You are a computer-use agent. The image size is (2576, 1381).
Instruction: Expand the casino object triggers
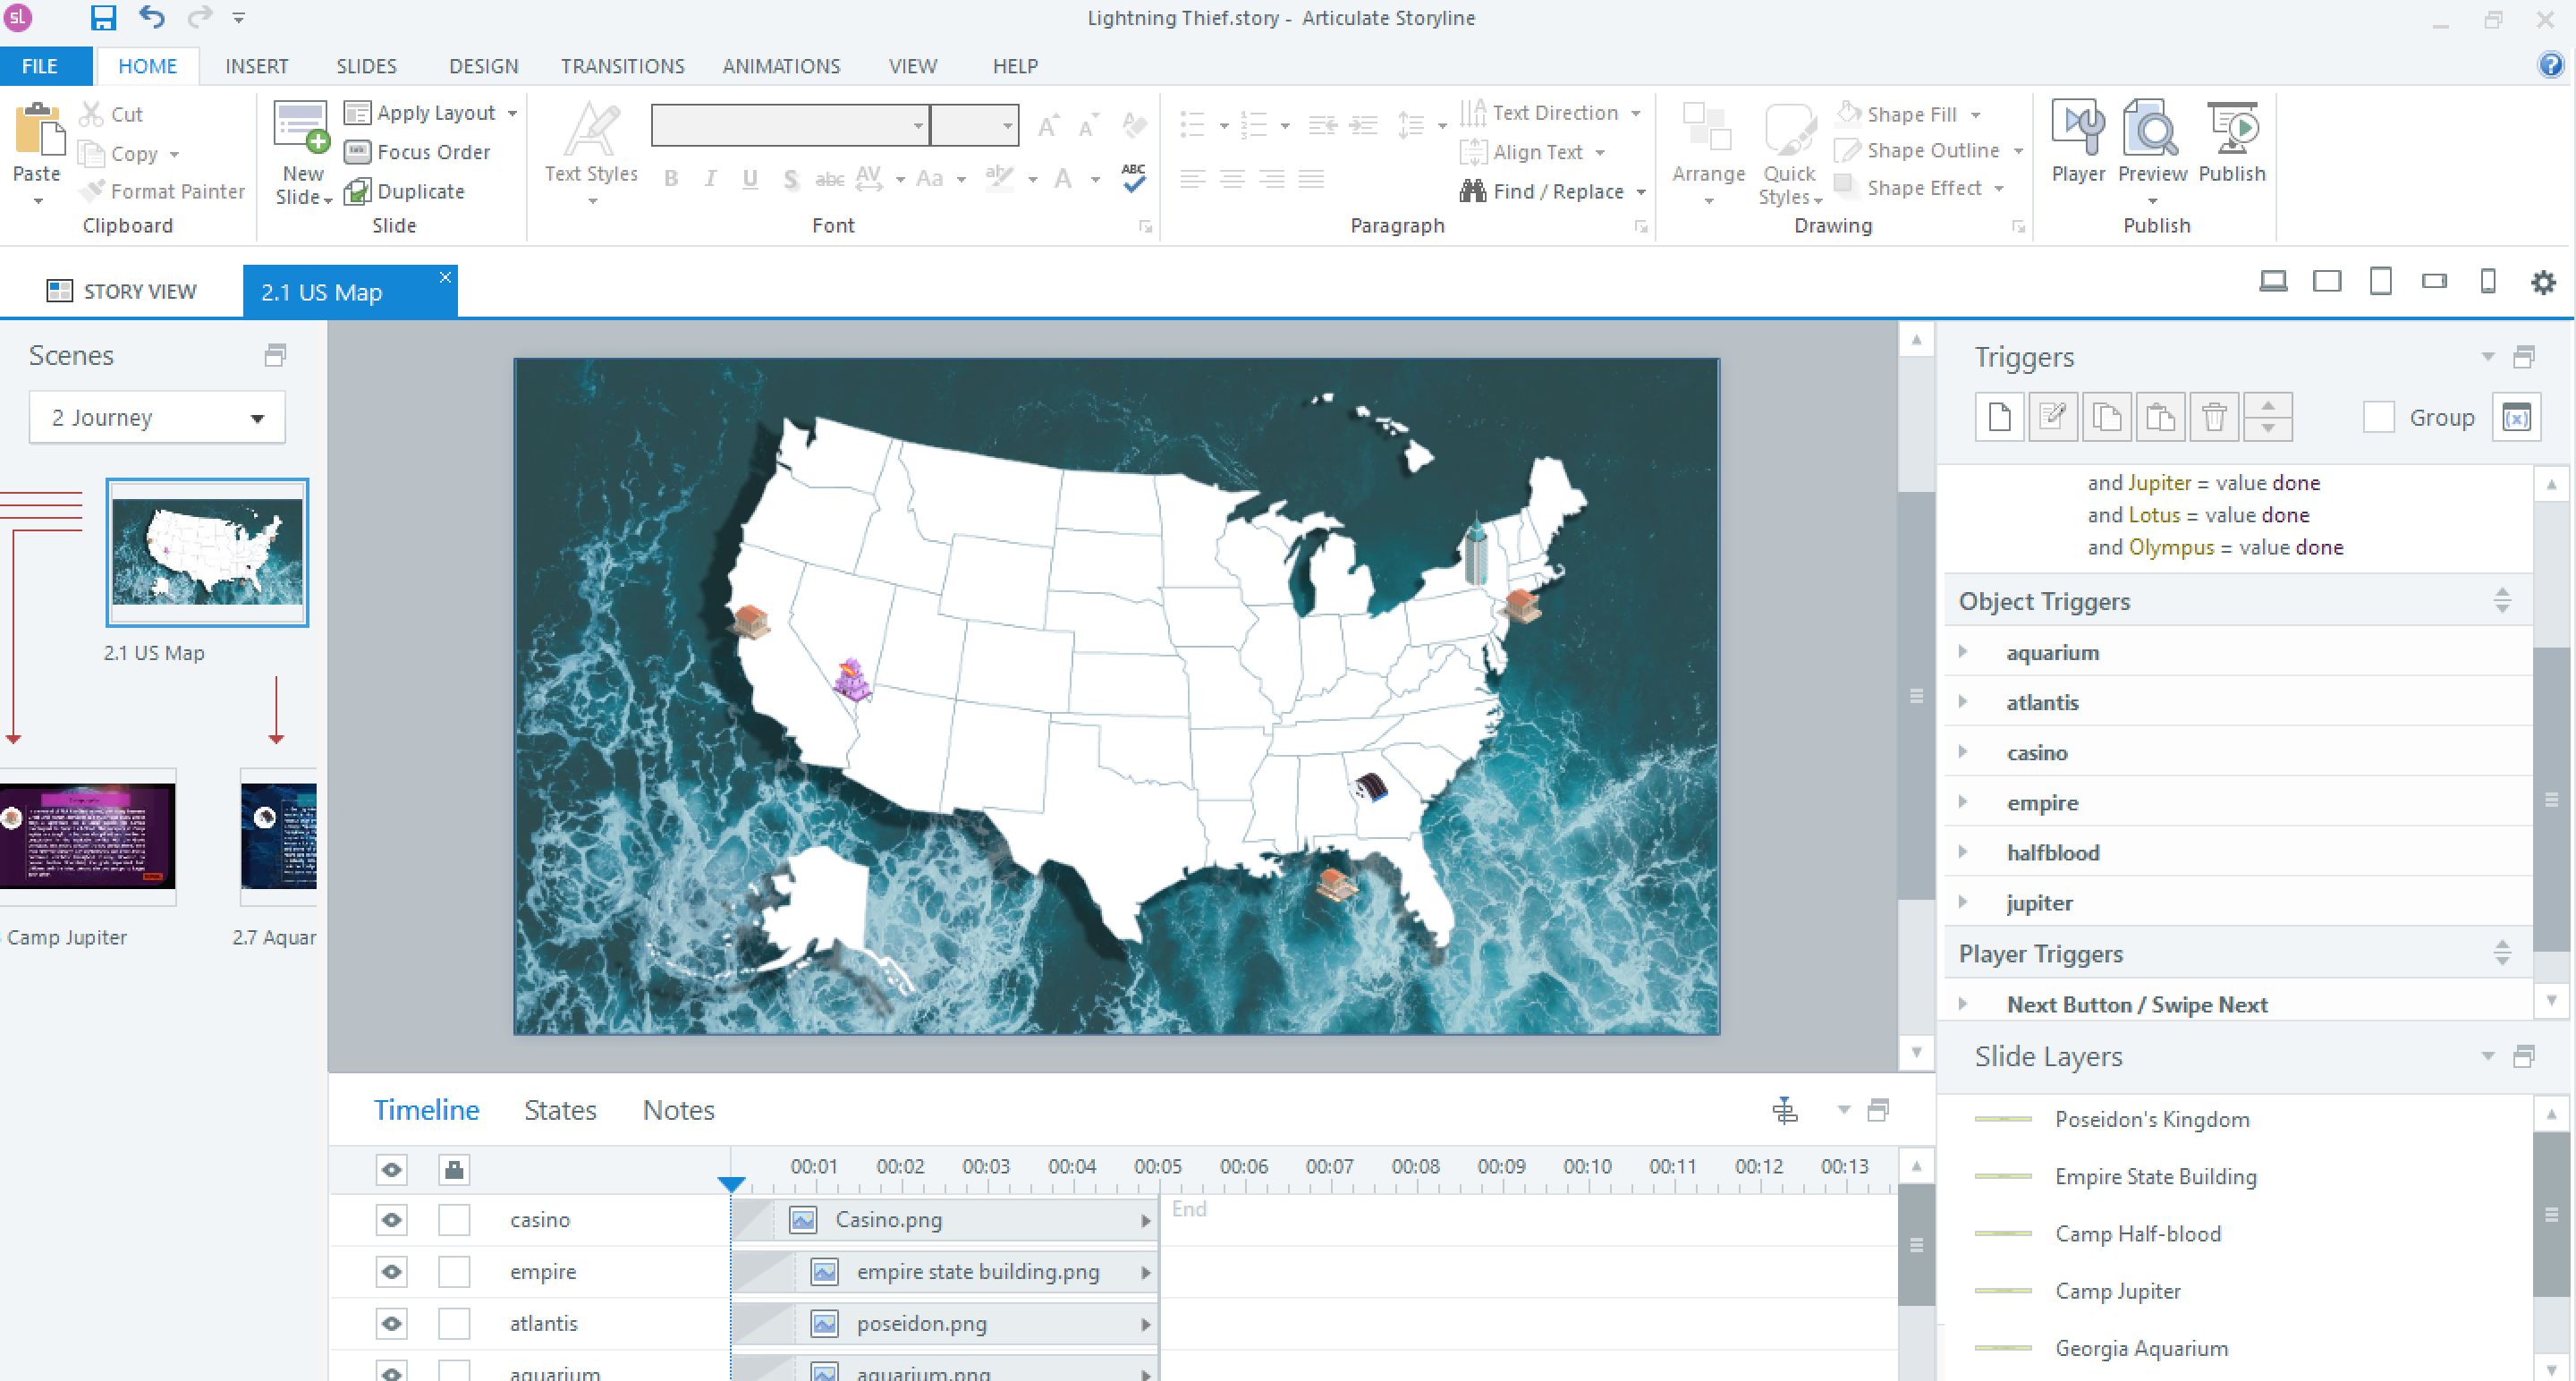[1962, 752]
